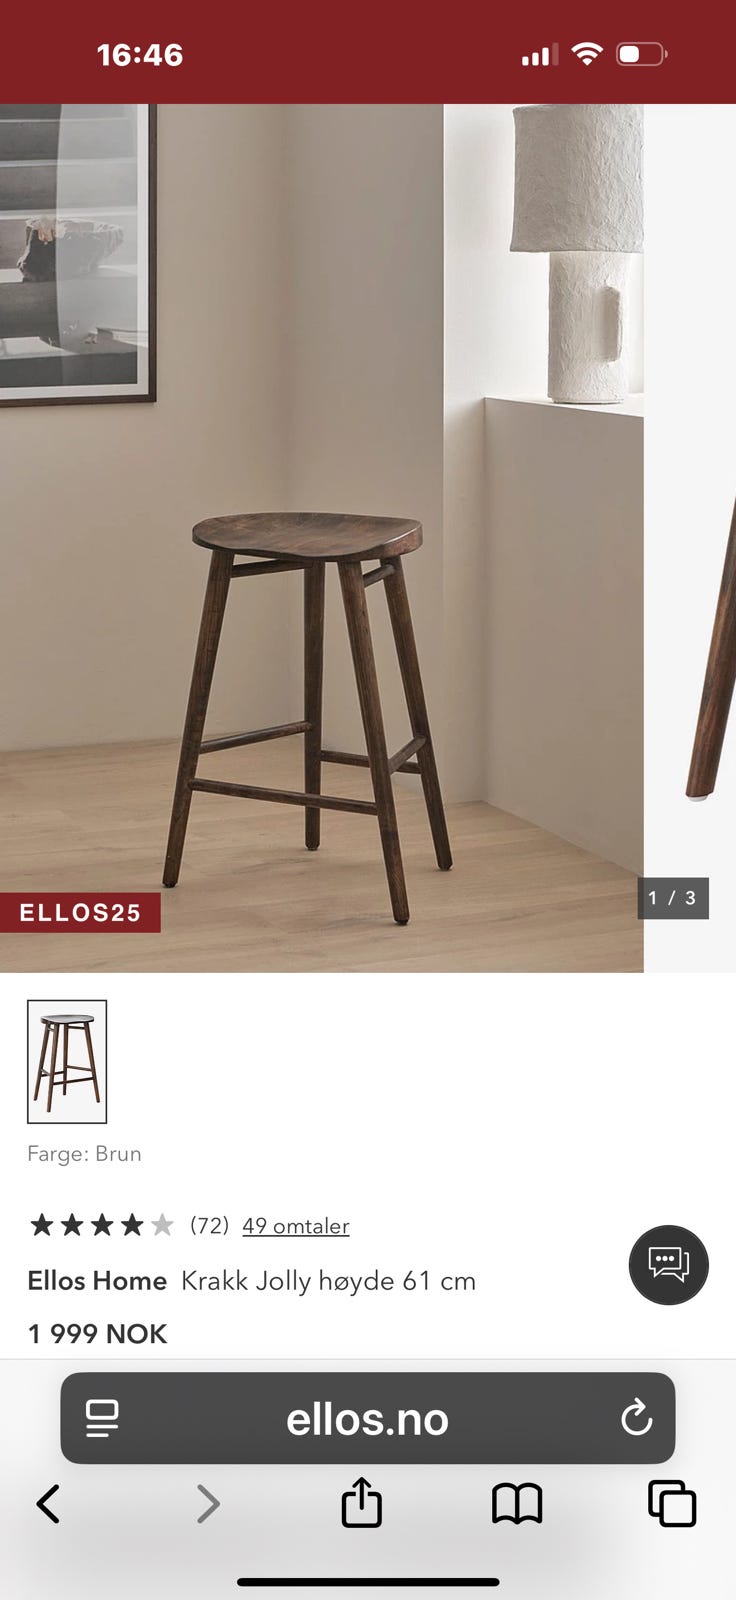The width and height of the screenshot is (736, 1600).
Task: Click the ELLOS25 promo badge
Action: [x=80, y=912]
